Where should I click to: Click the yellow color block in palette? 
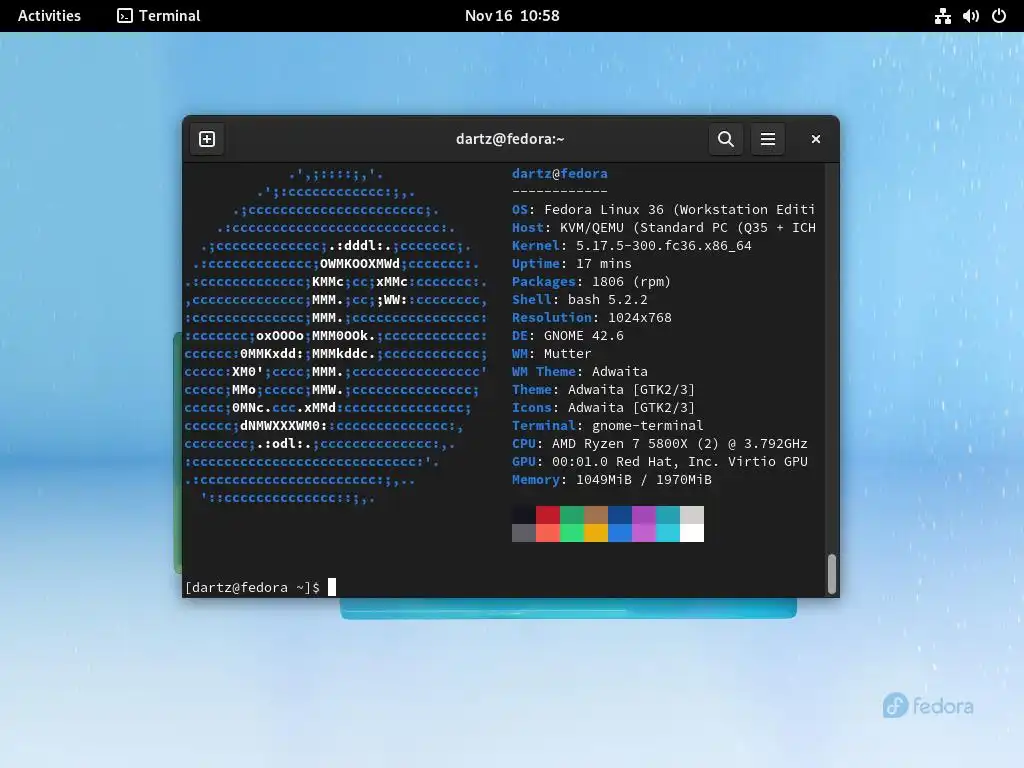596,533
